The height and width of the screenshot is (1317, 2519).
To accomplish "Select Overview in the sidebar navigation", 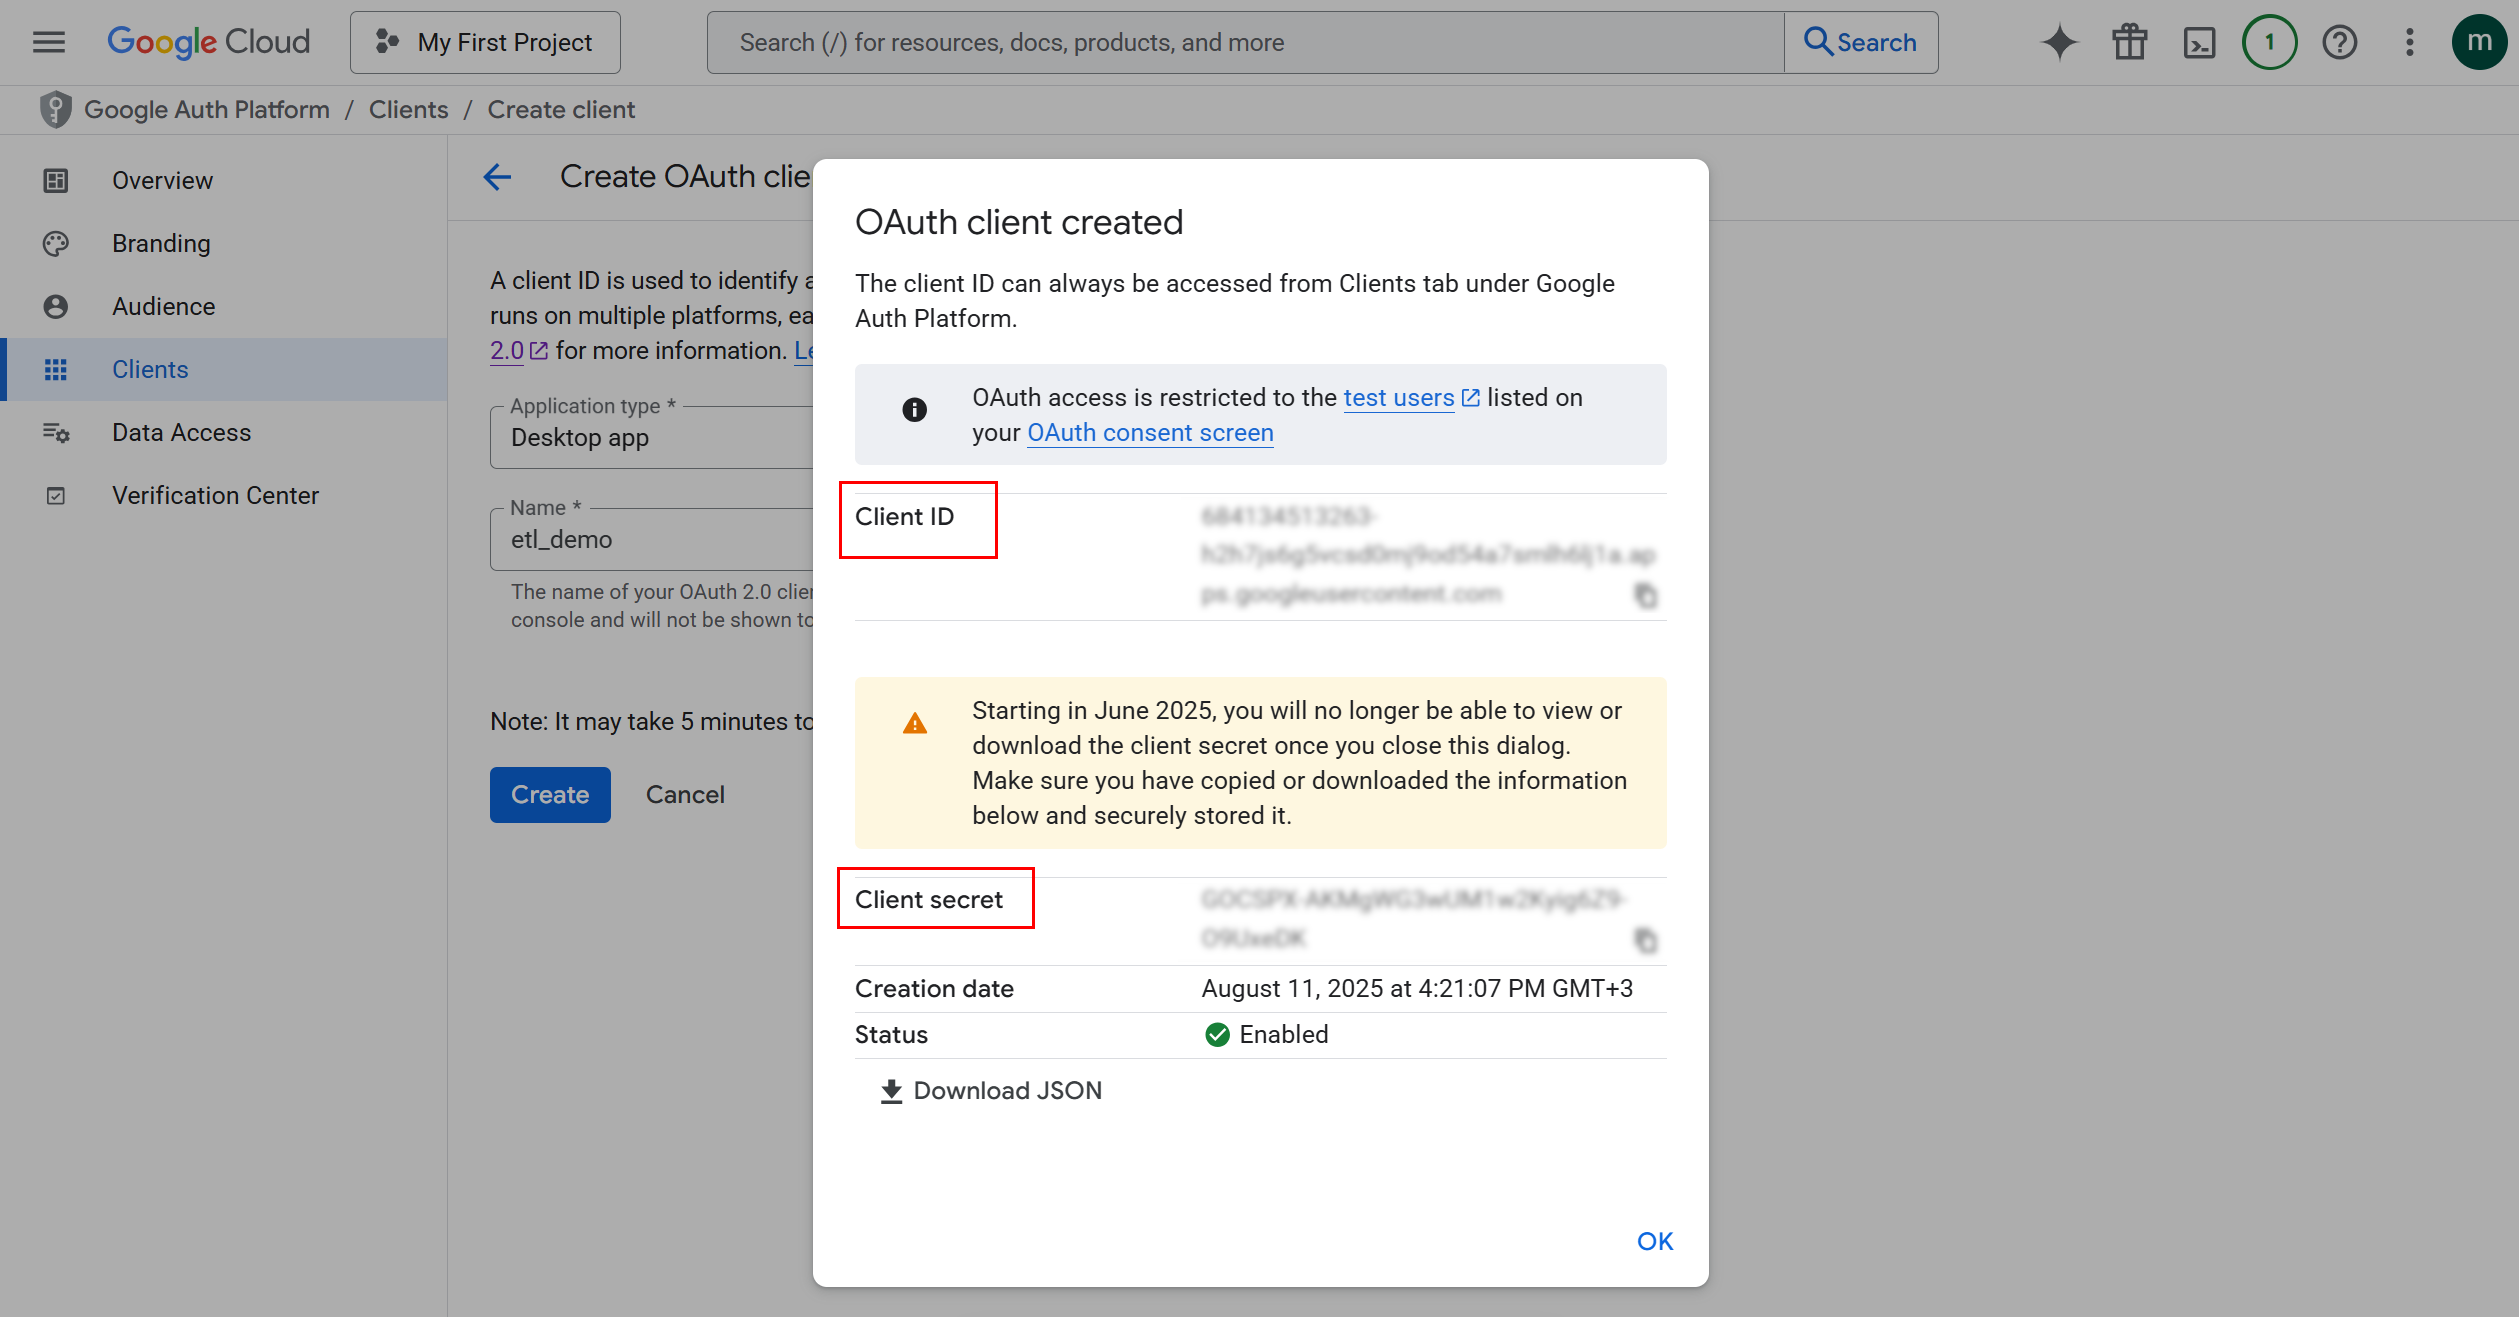I will 162,180.
